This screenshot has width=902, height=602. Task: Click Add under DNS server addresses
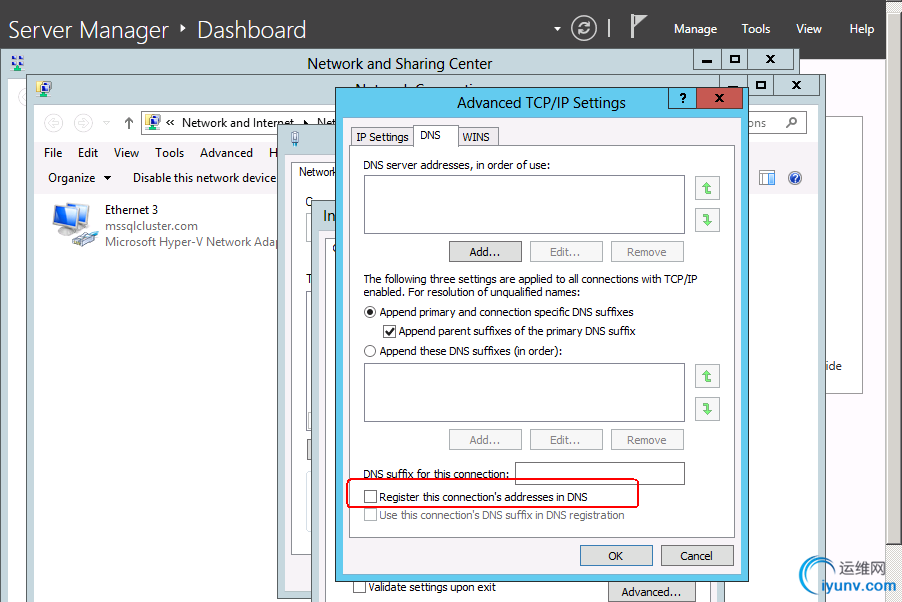(485, 252)
